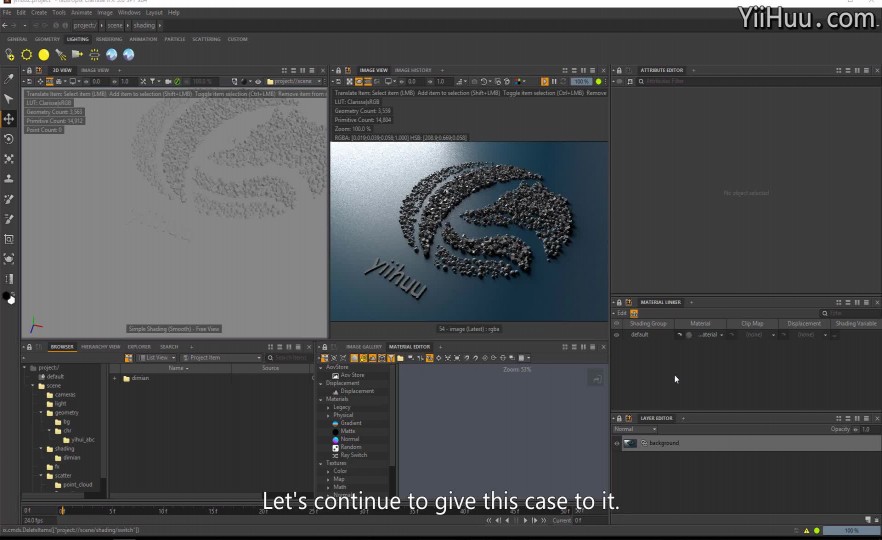Click the 100% progress bar in status bar
Image resolution: width=882 pixels, height=540 pixels.
tap(852, 530)
